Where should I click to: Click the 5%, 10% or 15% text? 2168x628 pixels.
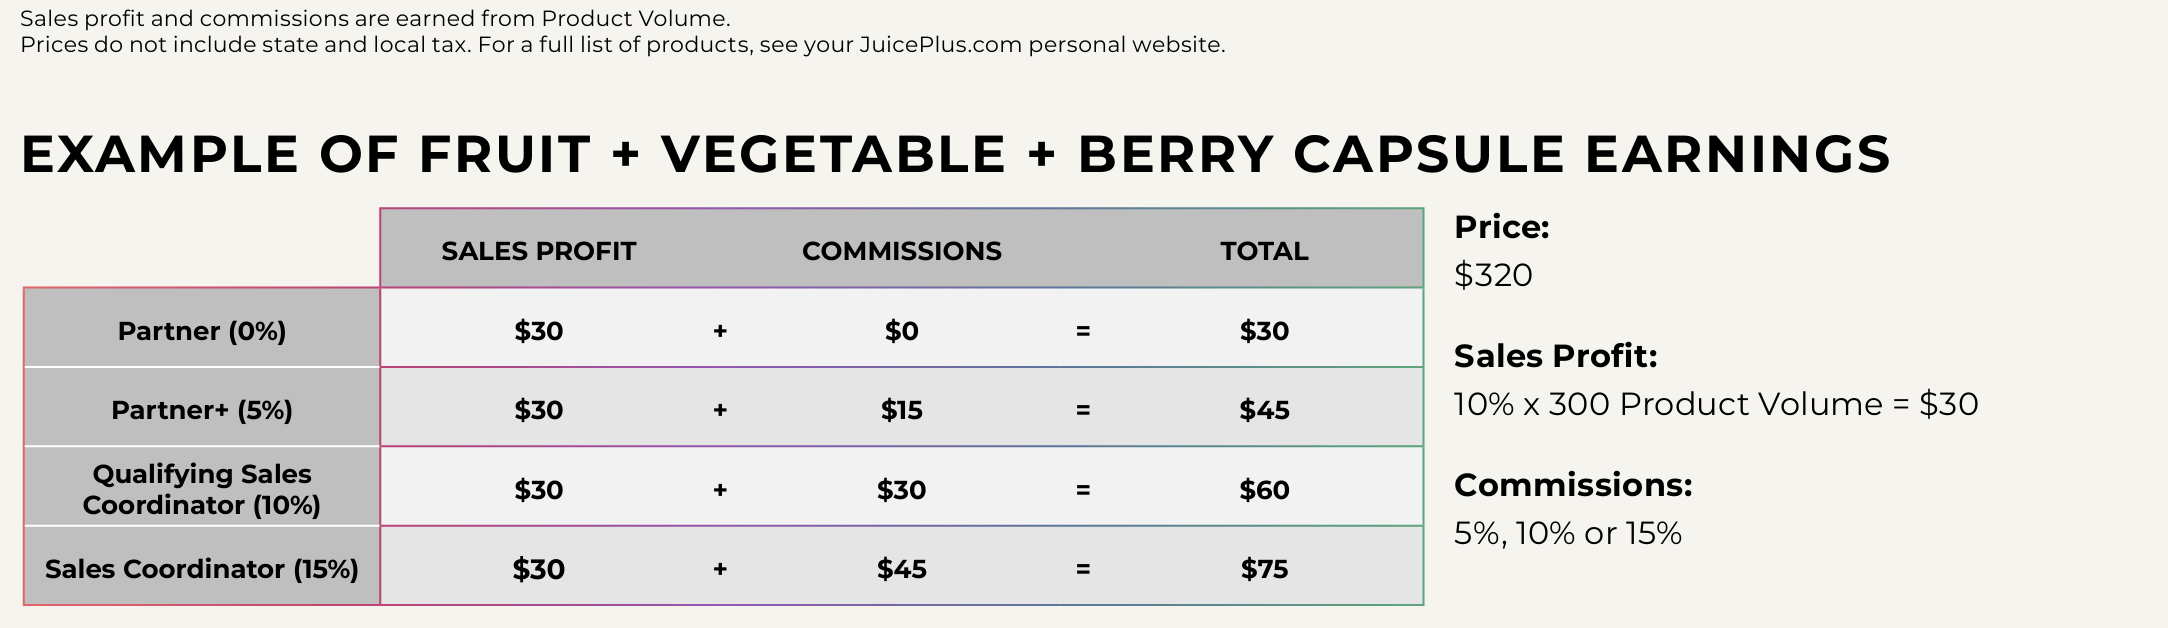[1567, 533]
